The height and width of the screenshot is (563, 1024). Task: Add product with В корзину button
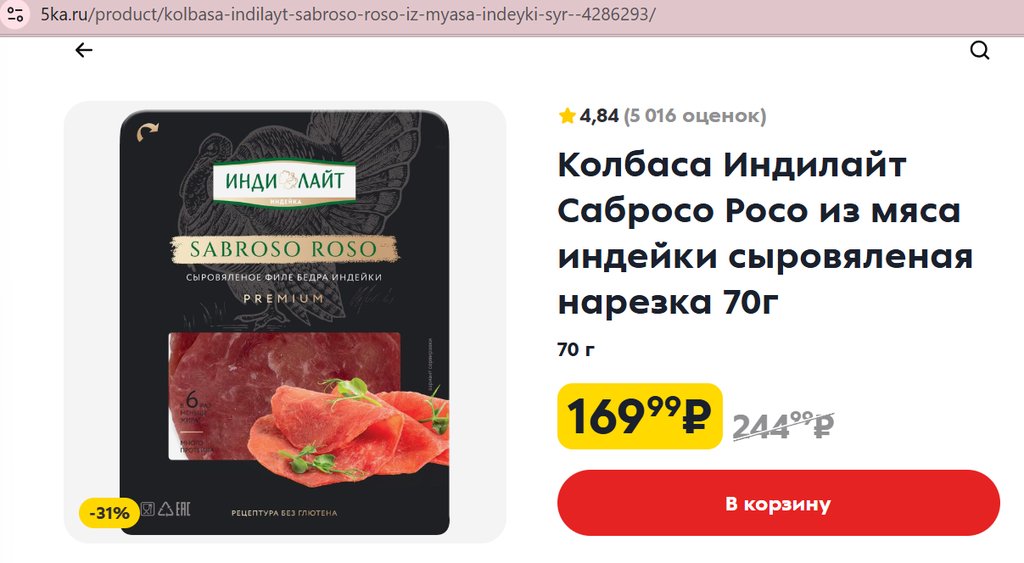pyautogui.click(x=778, y=504)
